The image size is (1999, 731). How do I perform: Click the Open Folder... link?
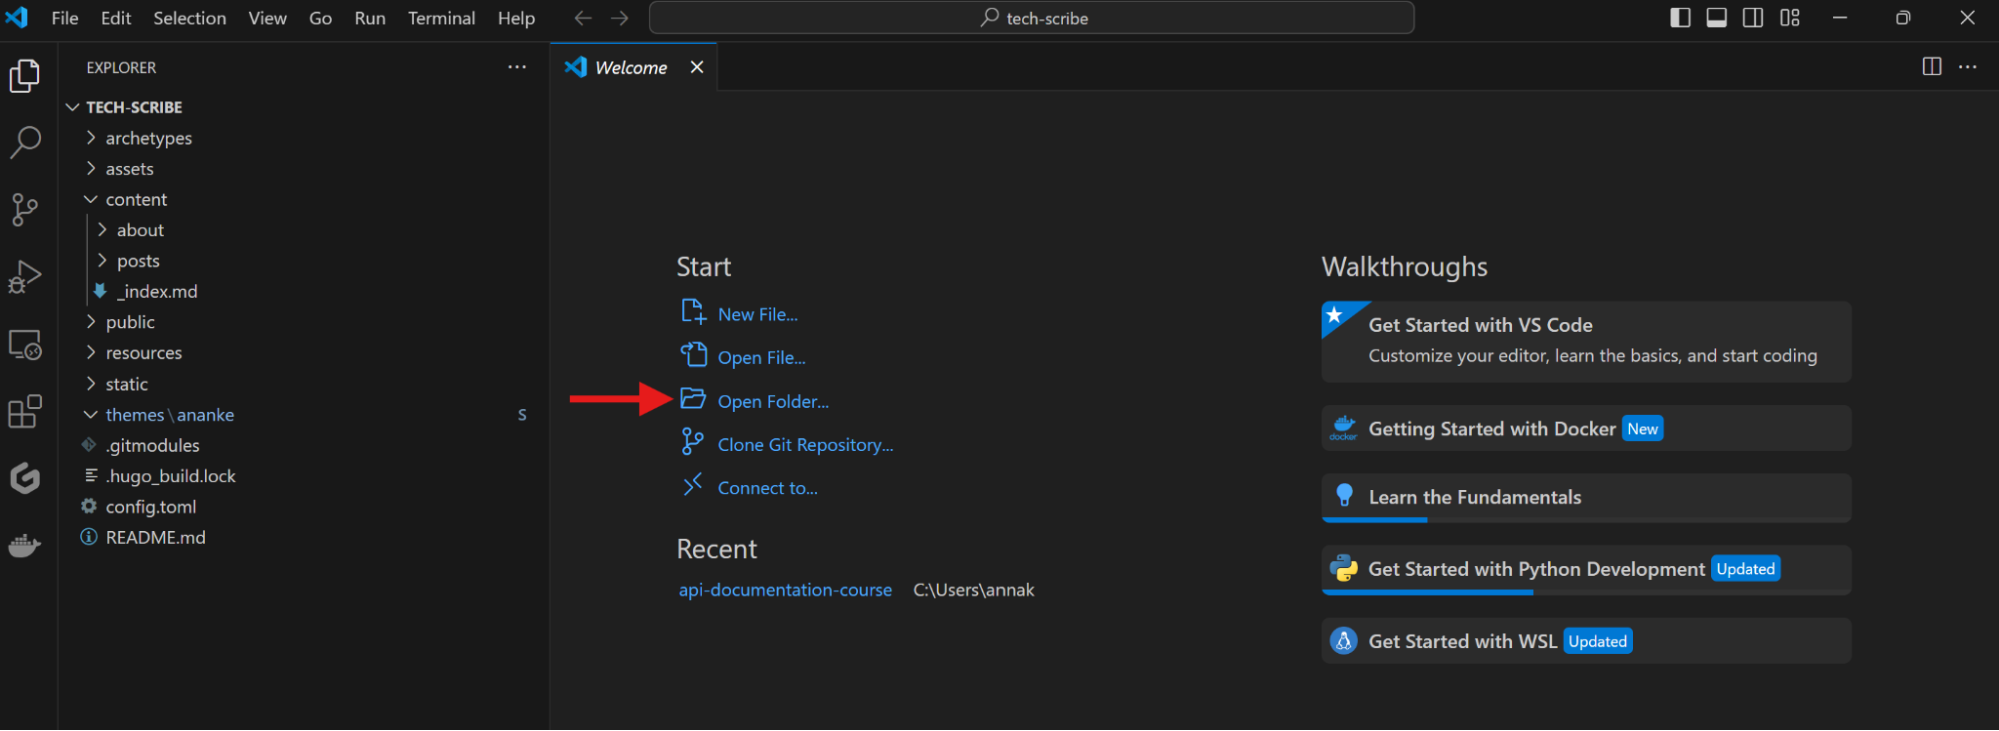click(774, 401)
